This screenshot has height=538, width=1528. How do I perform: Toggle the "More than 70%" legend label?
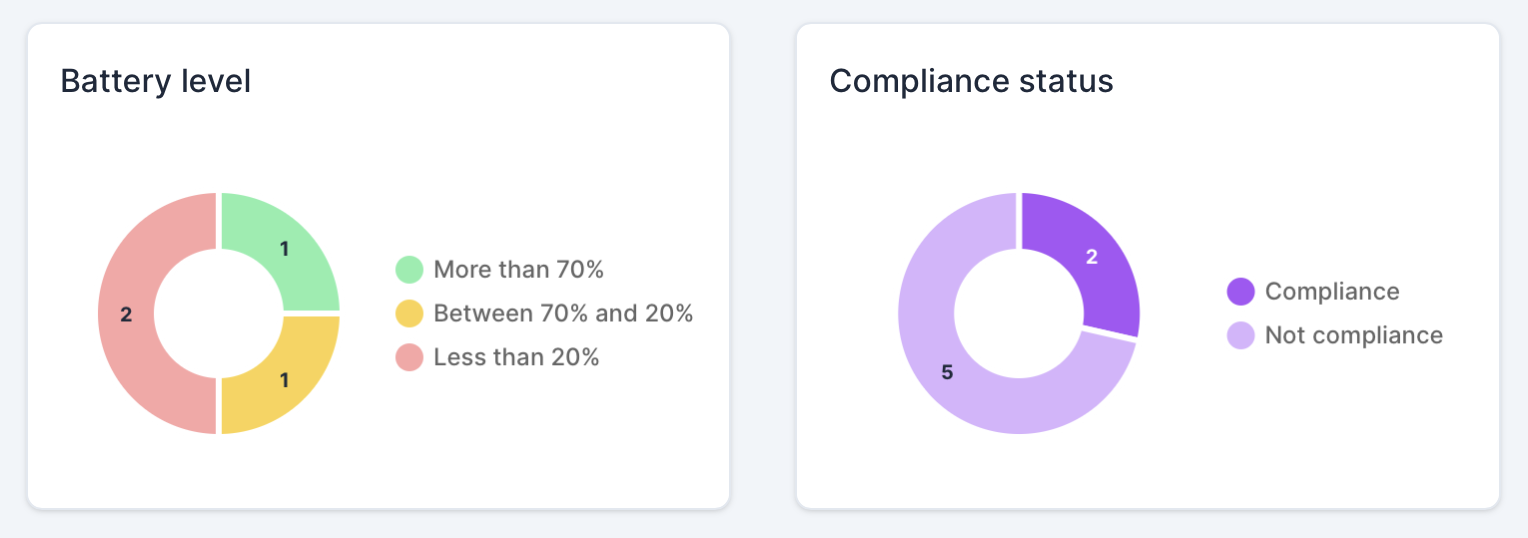coord(518,270)
